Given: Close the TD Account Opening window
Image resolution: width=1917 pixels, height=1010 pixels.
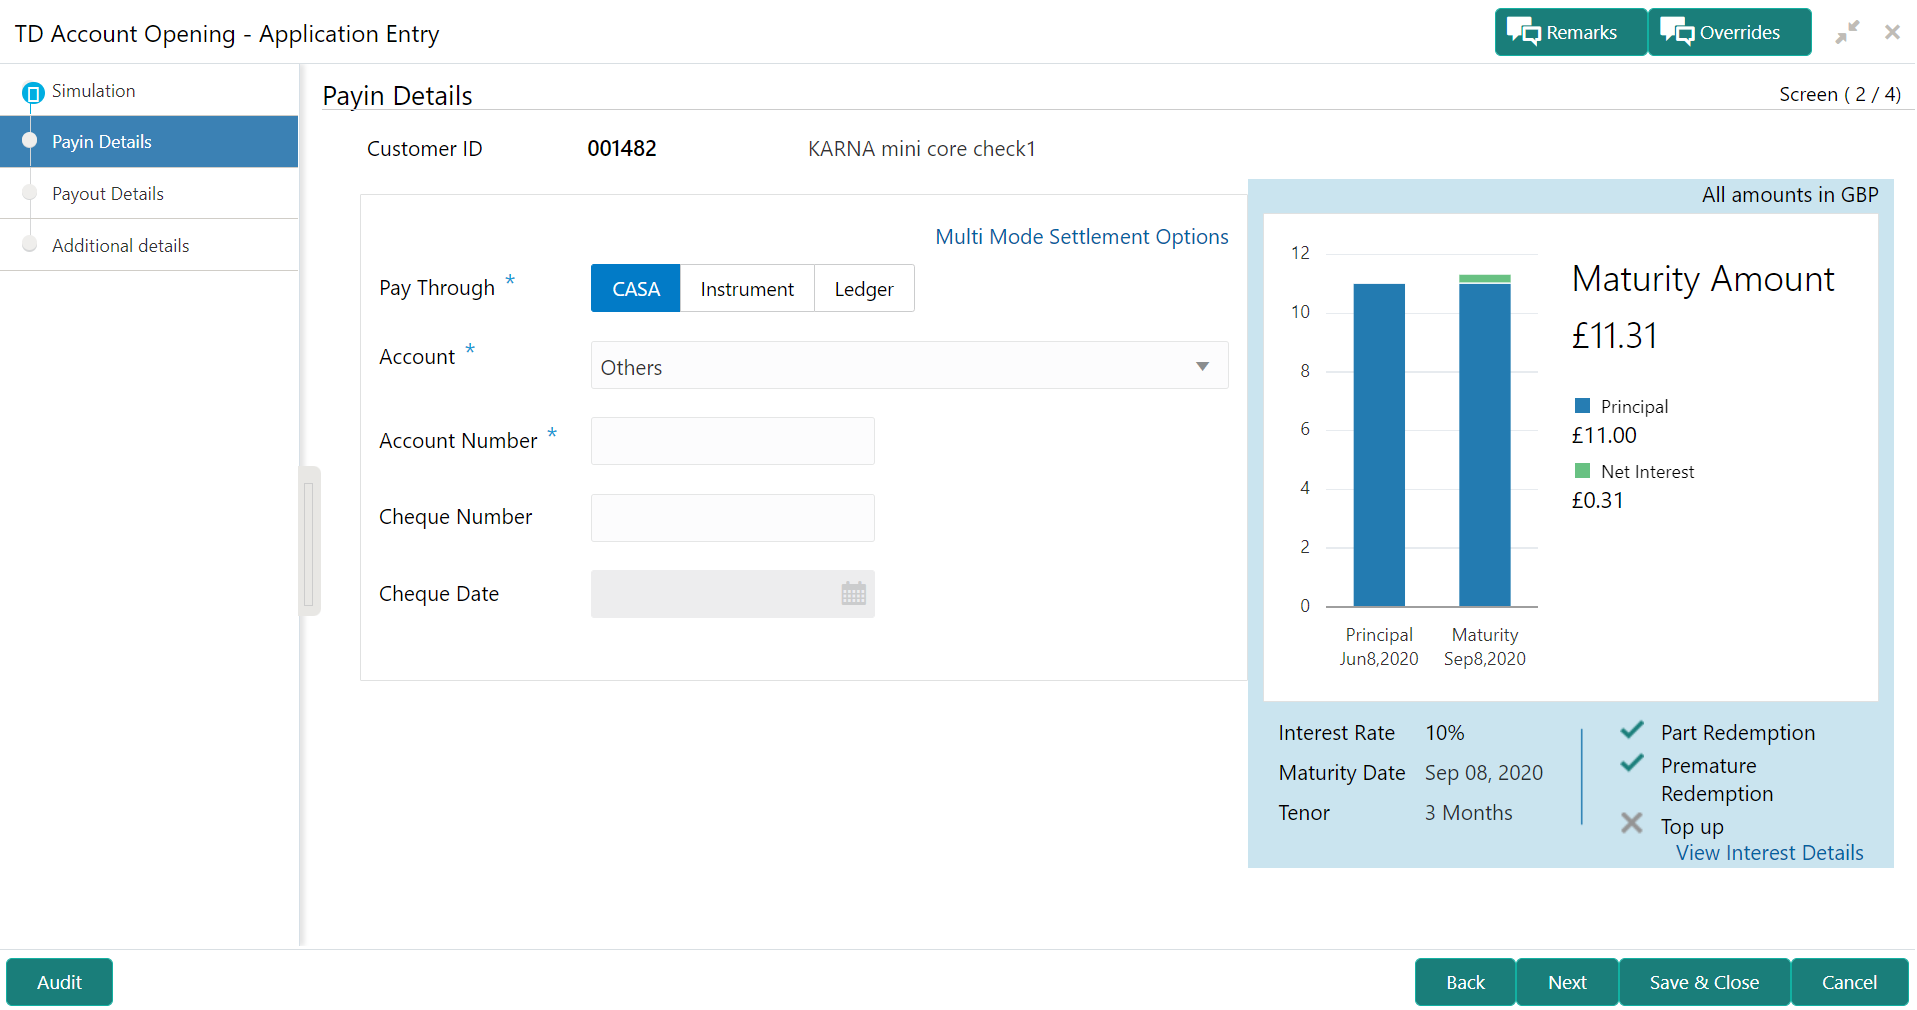Looking at the screenshot, I should 1892,32.
